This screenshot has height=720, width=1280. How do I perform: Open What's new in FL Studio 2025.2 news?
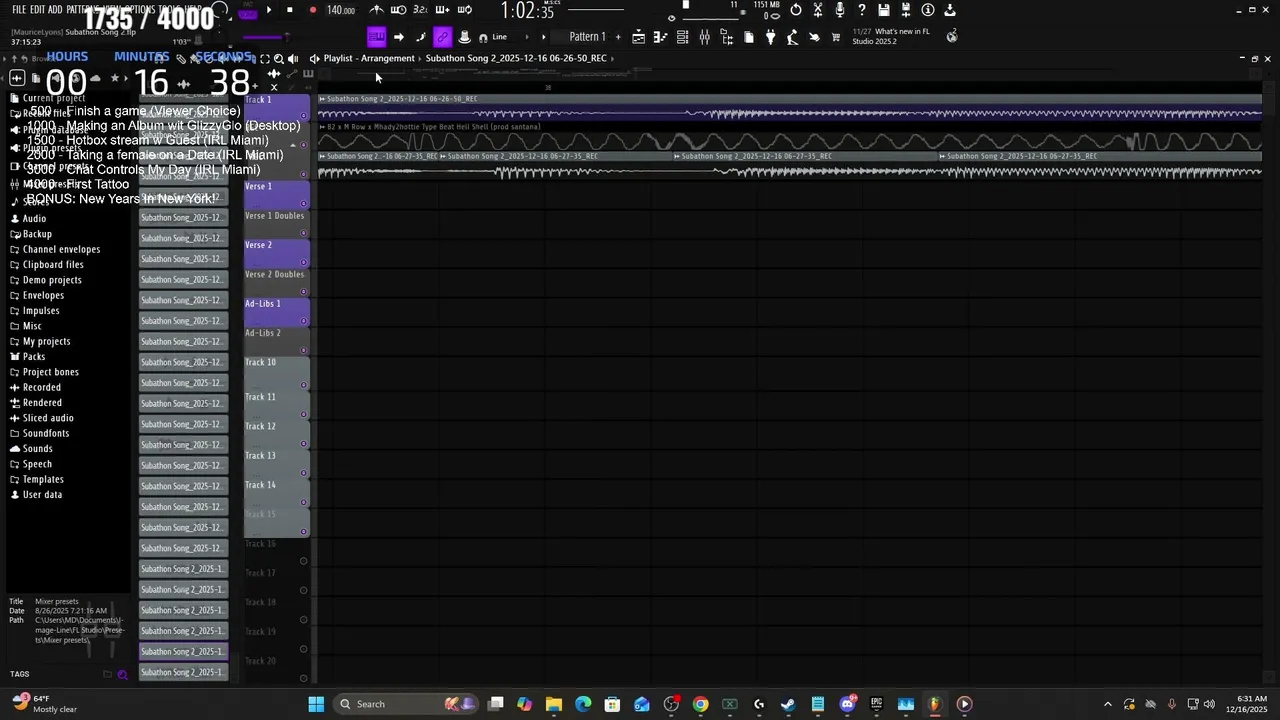pos(890,36)
